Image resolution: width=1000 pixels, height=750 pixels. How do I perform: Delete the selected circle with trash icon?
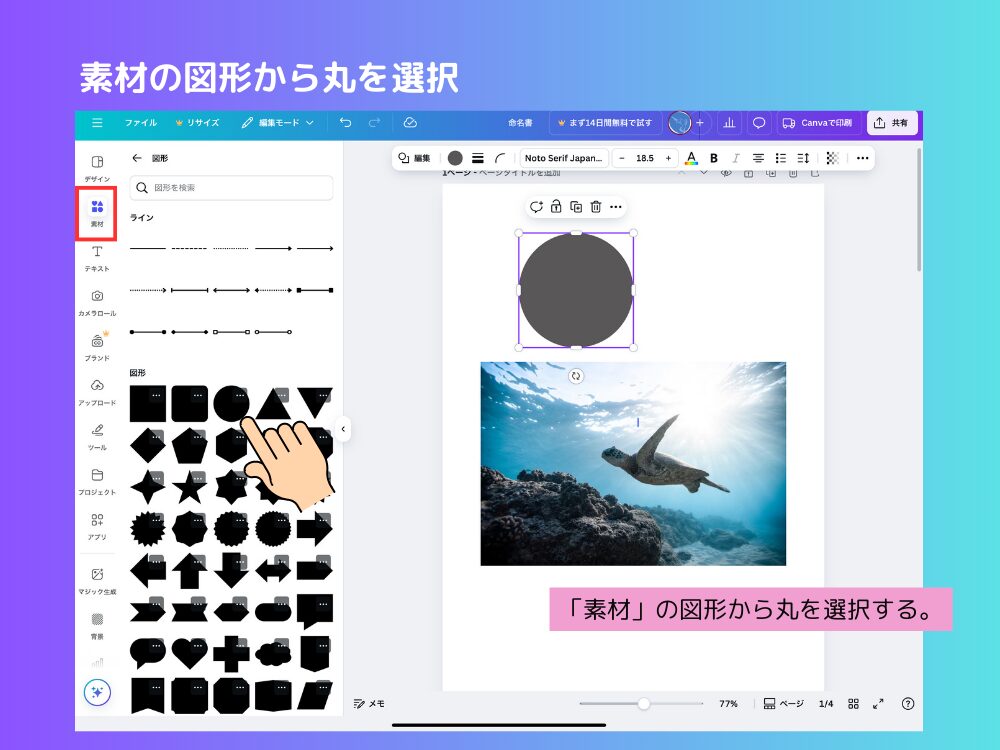[596, 207]
